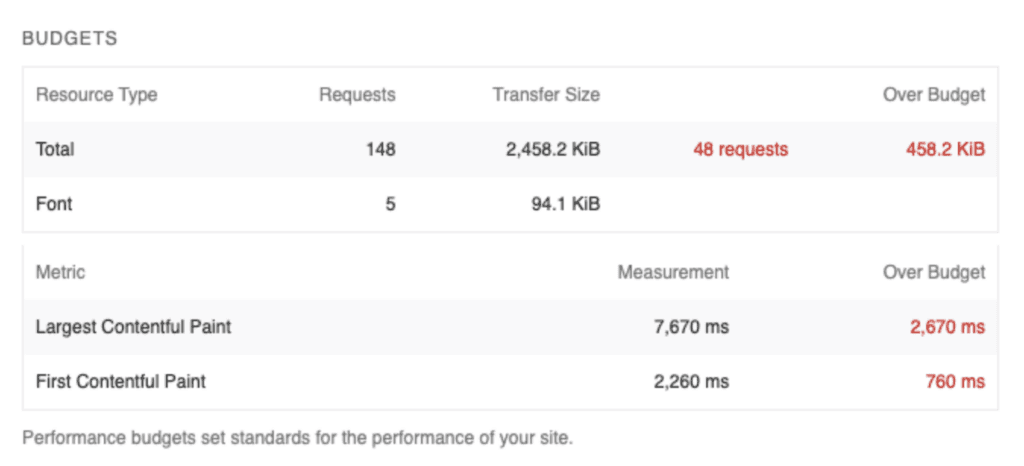1024x466 pixels.
Task: Select the Resource Type column header
Action: click(96, 95)
